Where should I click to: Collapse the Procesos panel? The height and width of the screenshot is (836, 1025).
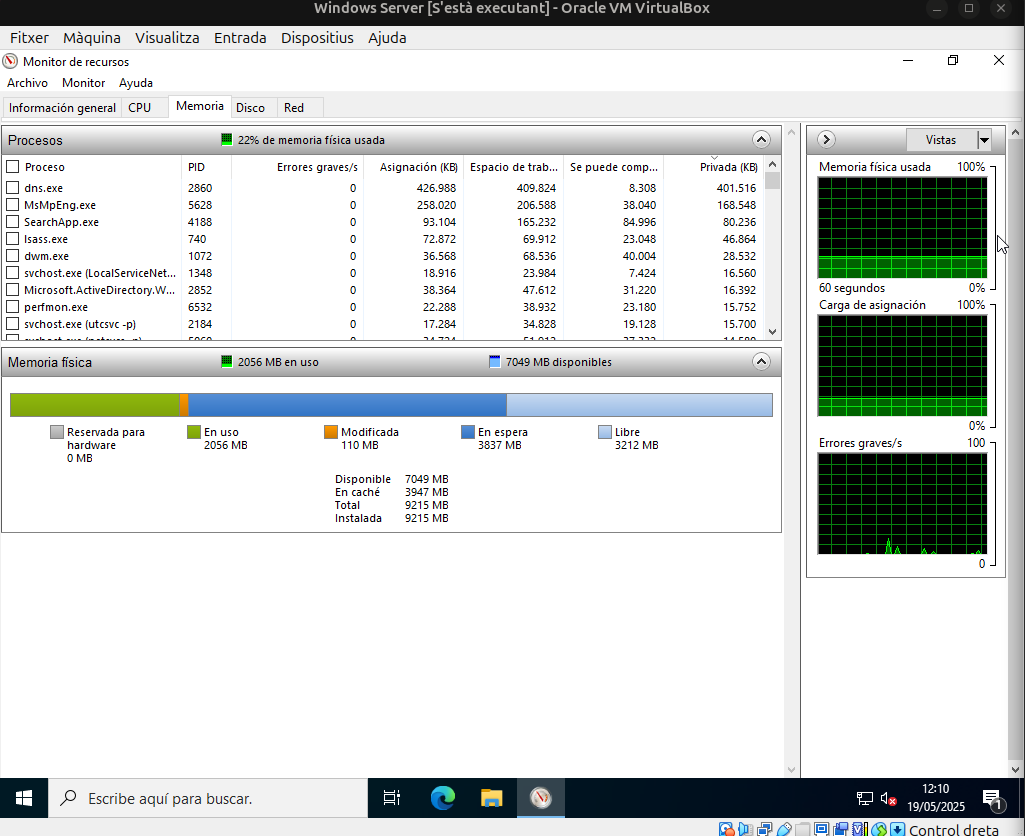click(x=761, y=139)
